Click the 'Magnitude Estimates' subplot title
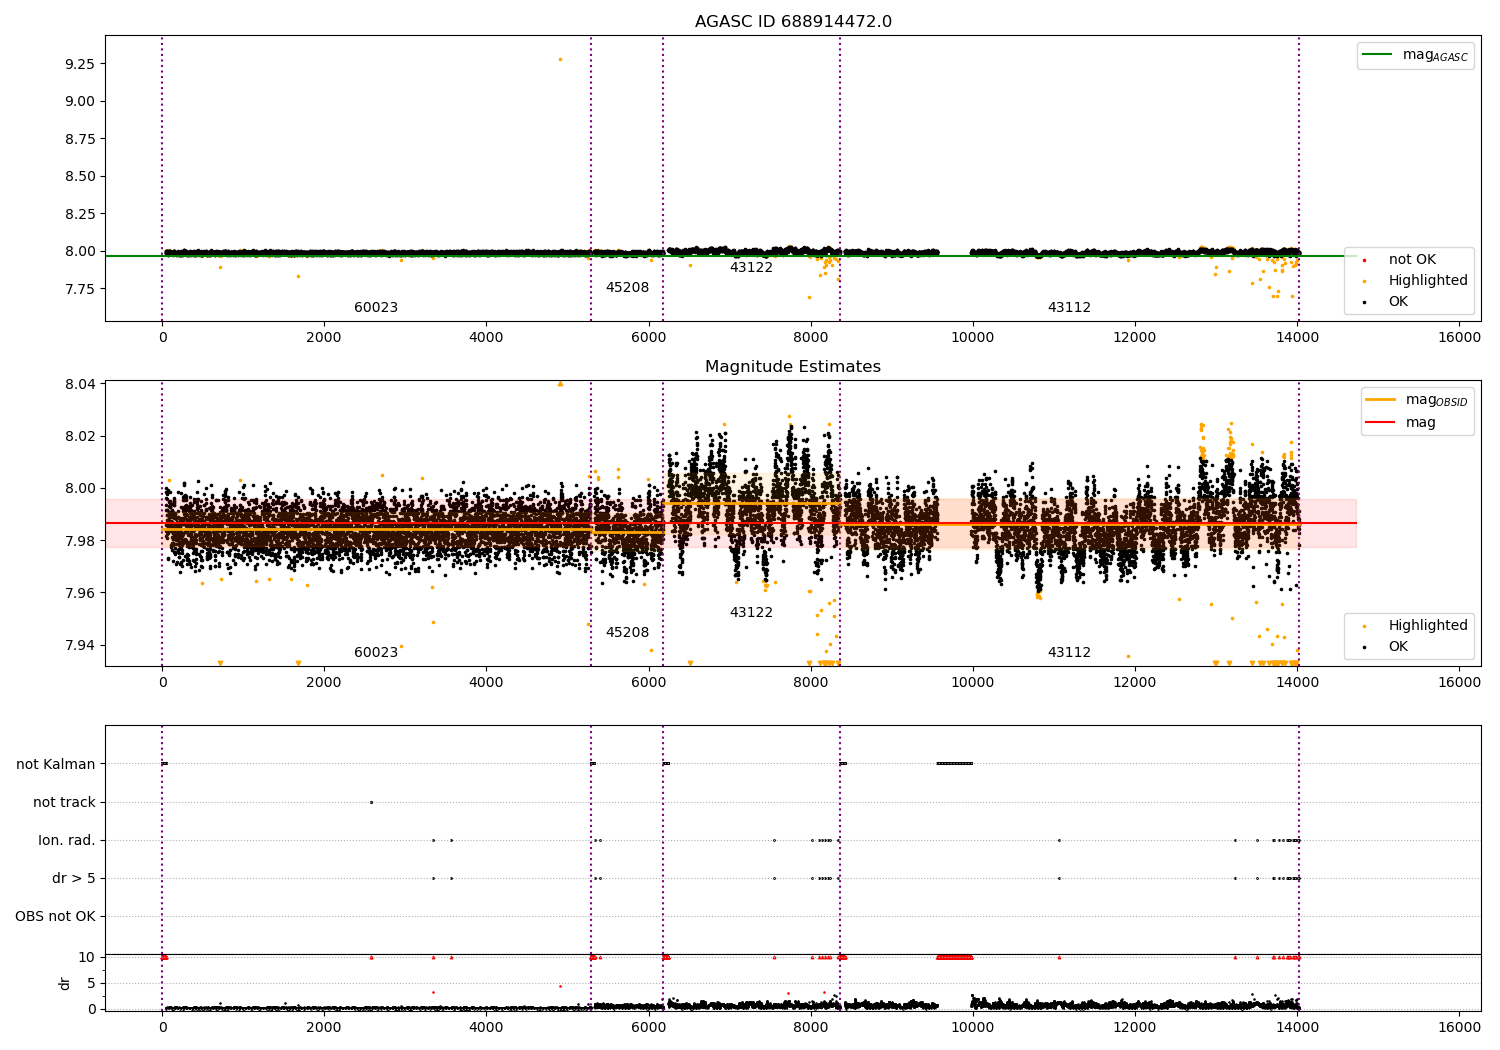The height and width of the screenshot is (1050, 1500). pos(793,367)
